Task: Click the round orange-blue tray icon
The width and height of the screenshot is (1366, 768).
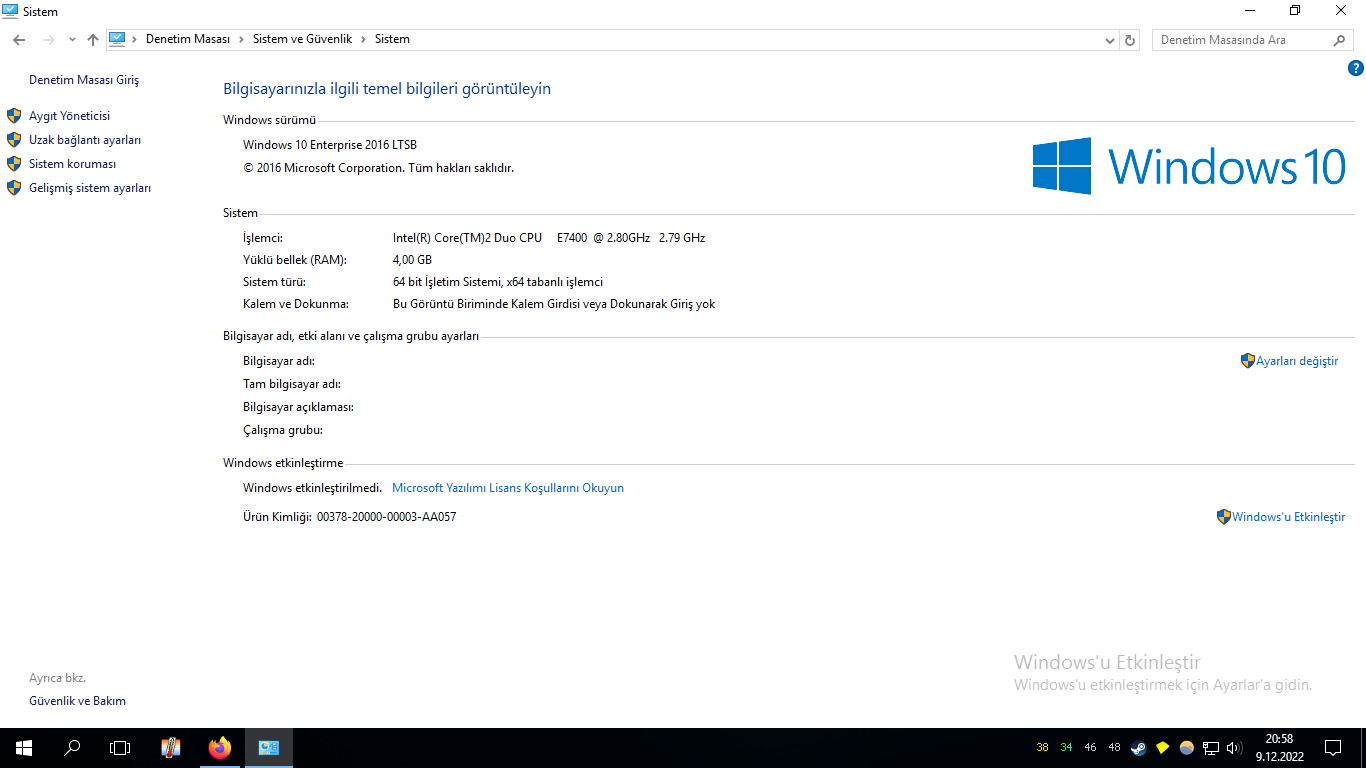Action: pos(1187,748)
